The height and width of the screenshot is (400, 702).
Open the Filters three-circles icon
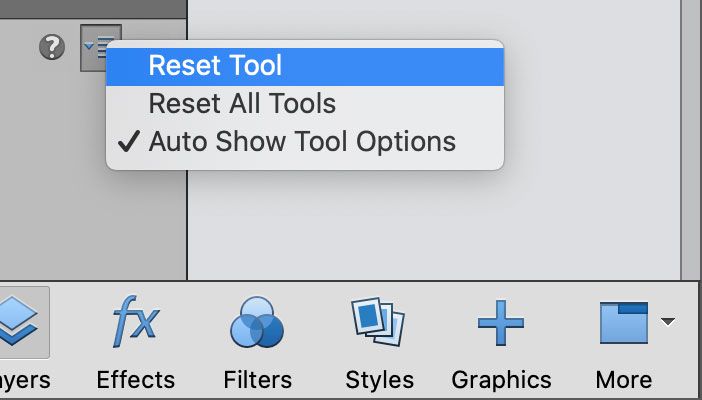coord(257,324)
